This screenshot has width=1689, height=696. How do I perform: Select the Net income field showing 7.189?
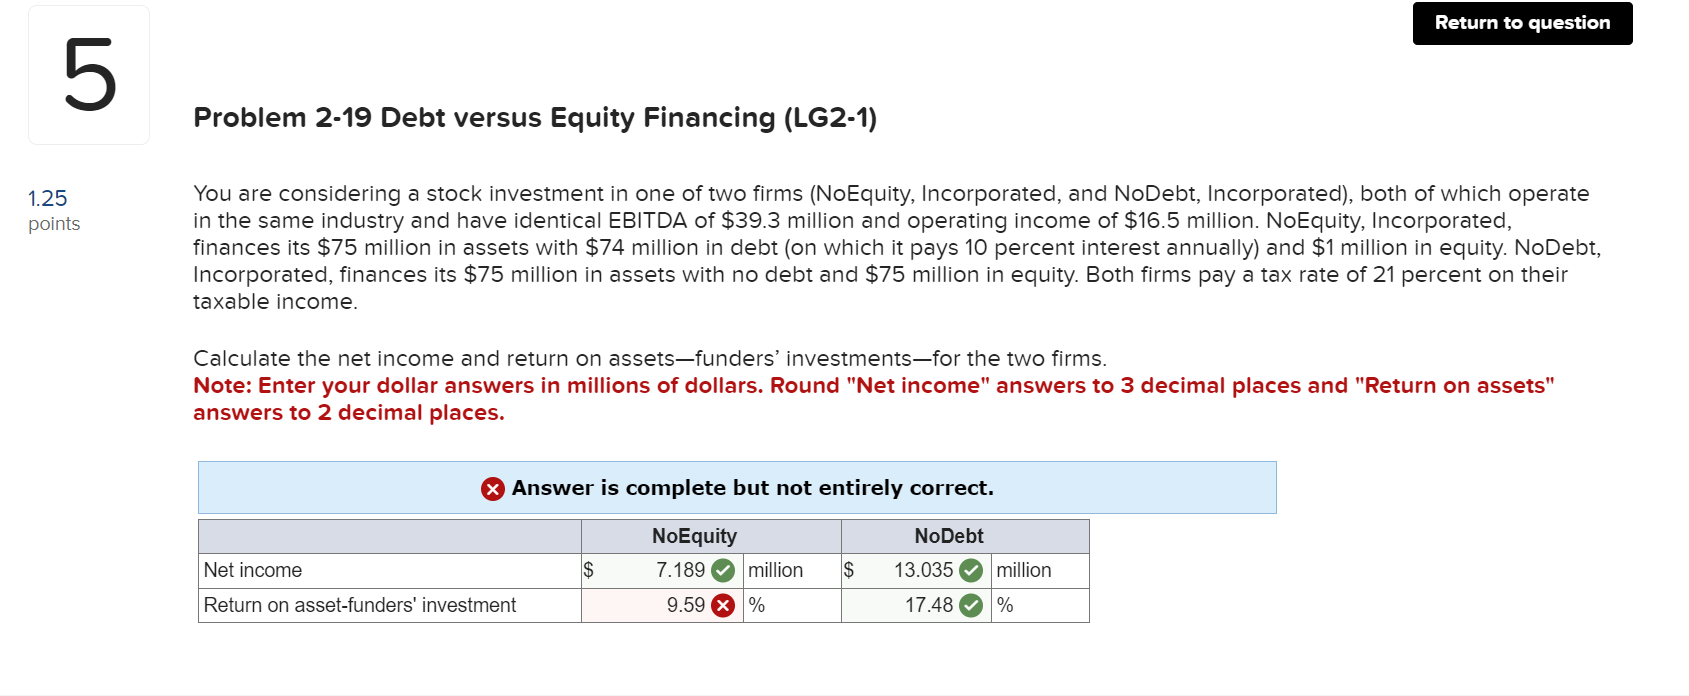point(670,570)
